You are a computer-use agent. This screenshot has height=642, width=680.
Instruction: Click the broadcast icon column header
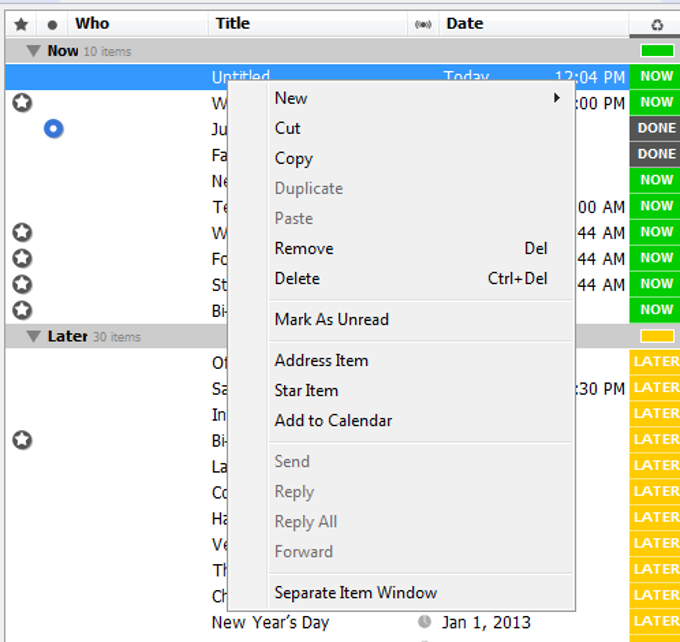(423, 25)
